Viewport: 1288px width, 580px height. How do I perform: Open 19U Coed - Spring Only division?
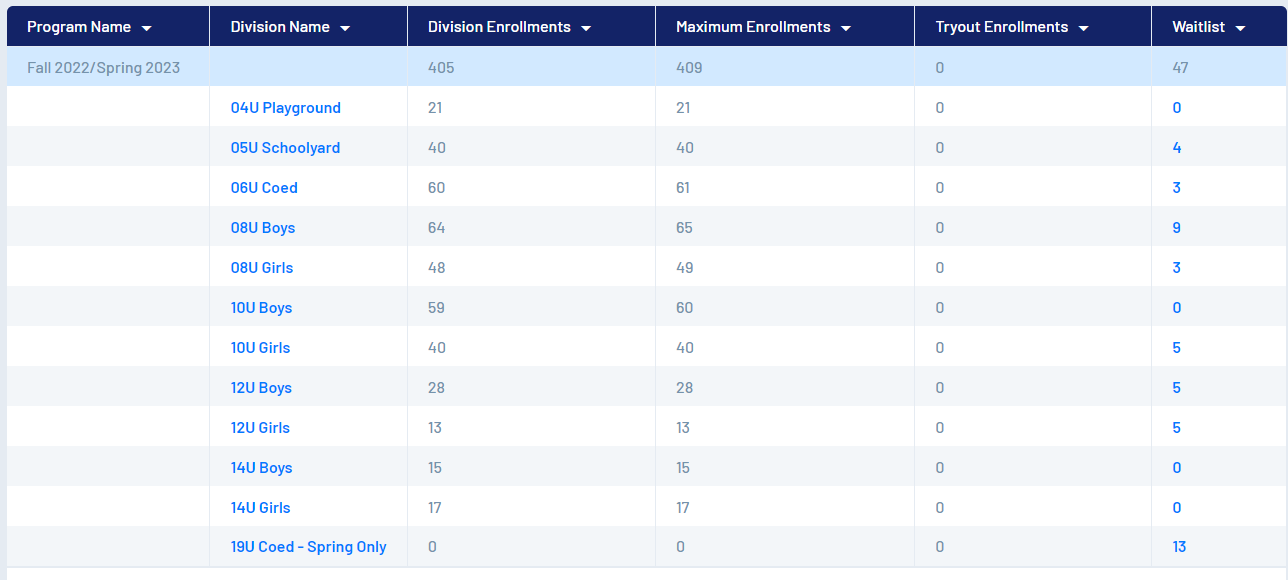(308, 547)
